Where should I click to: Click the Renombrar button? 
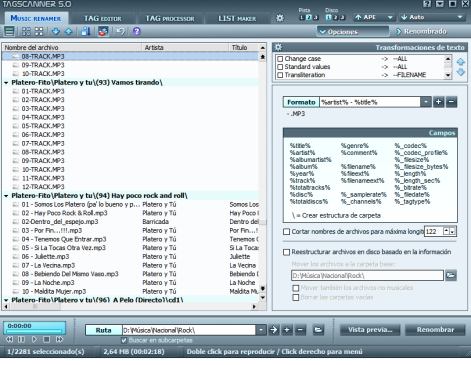pyautogui.click(x=435, y=330)
